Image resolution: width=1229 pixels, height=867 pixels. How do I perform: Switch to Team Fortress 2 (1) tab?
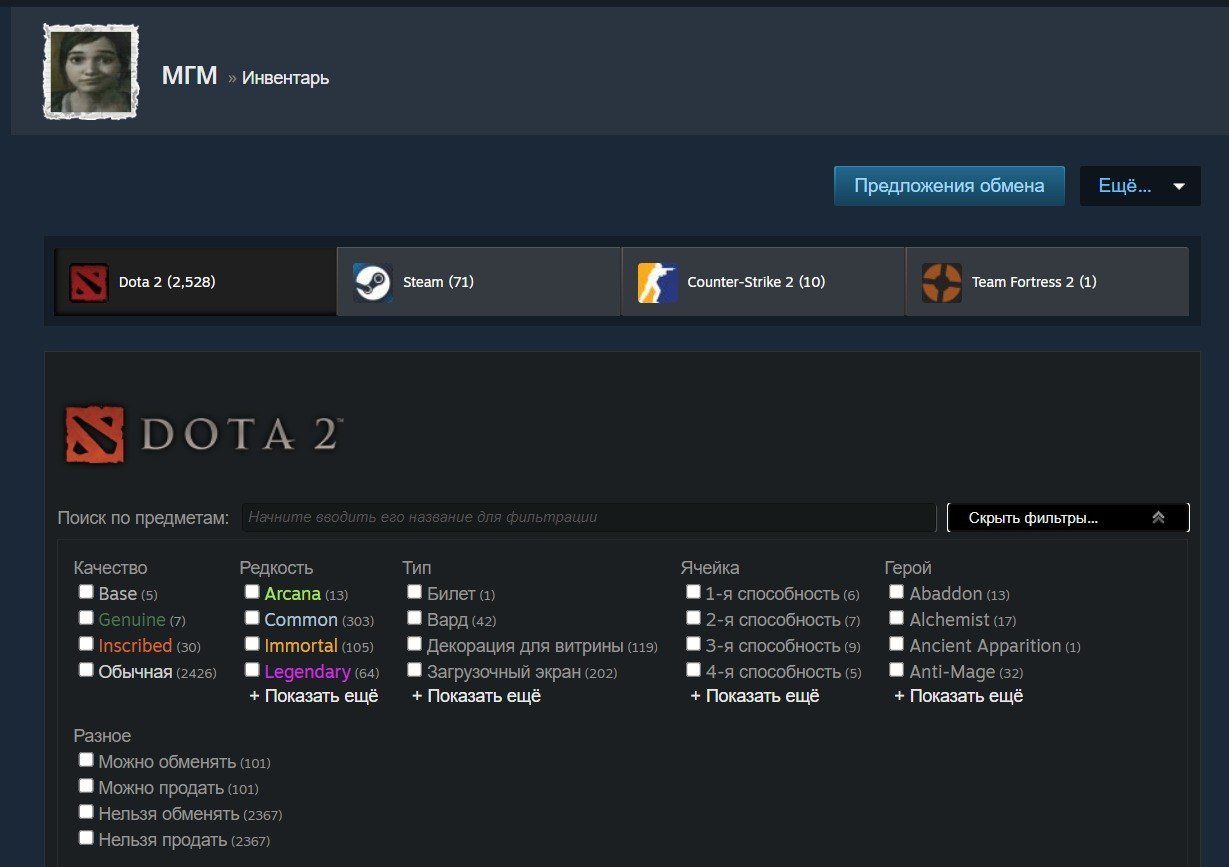pyautogui.click(x=1047, y=282)
